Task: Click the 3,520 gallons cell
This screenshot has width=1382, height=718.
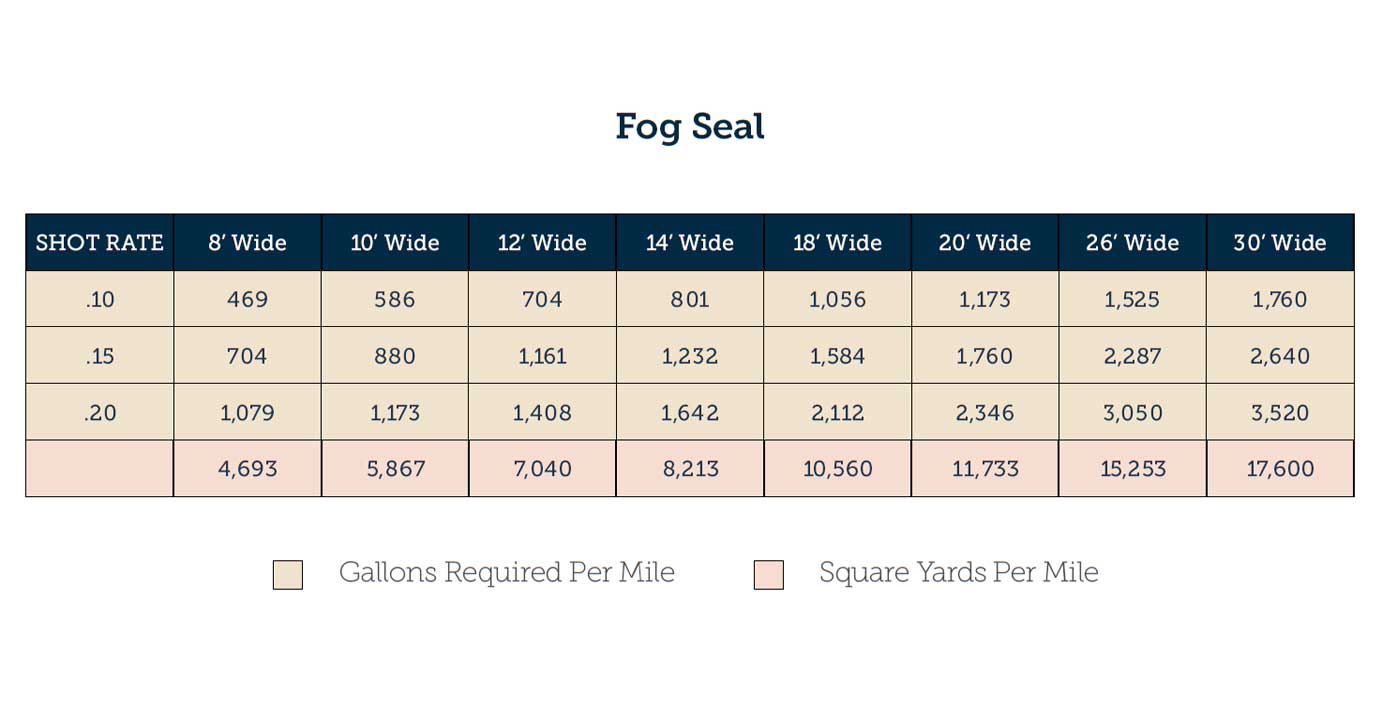Action: point(1280,412)
